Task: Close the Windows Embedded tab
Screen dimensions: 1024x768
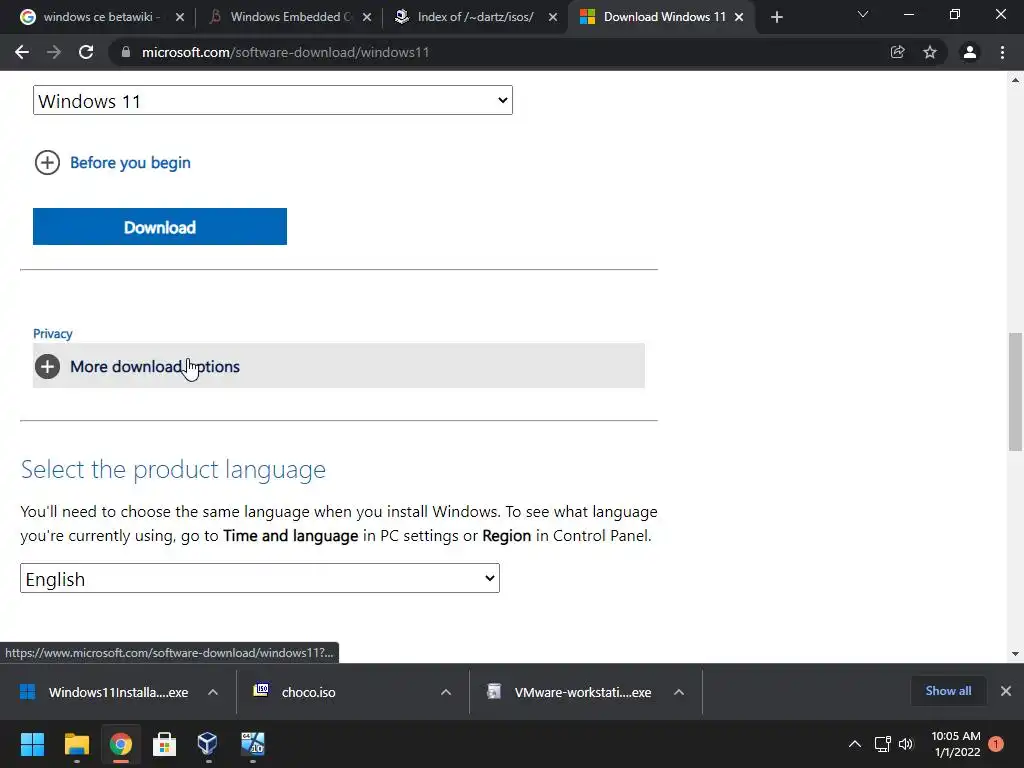Action: (367, 17)
